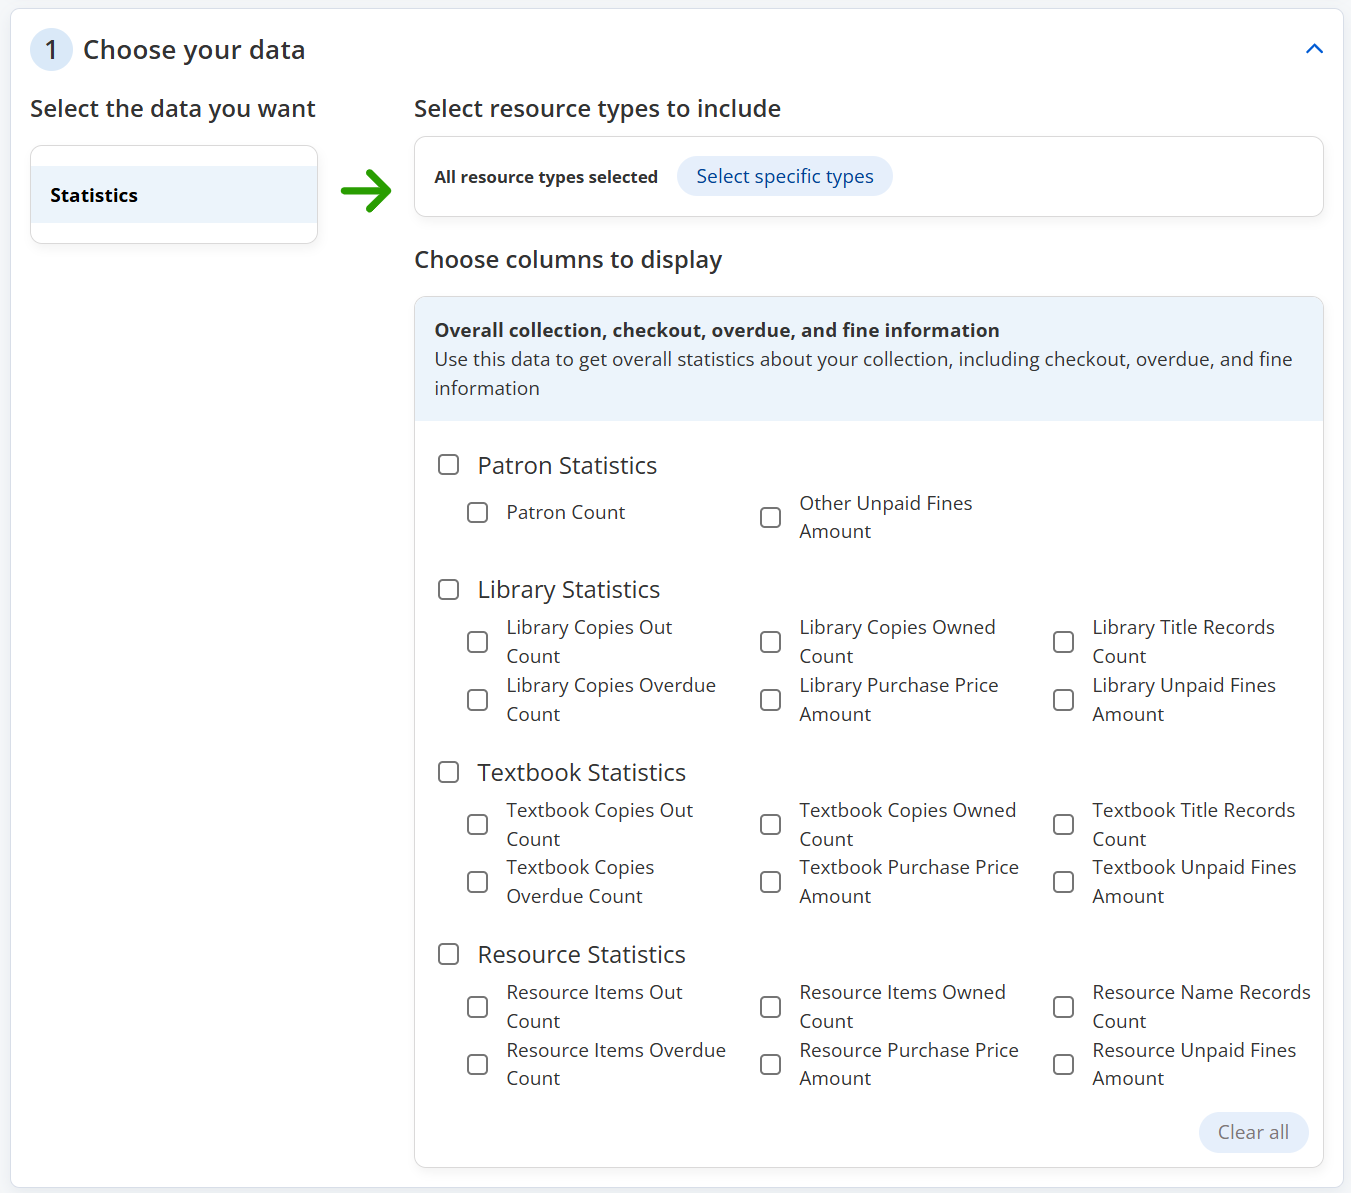Viewport: 1351px width, 1193px height.
Task: Check the Textbook Statistics group checkbox
Action: tap(449, 772)
